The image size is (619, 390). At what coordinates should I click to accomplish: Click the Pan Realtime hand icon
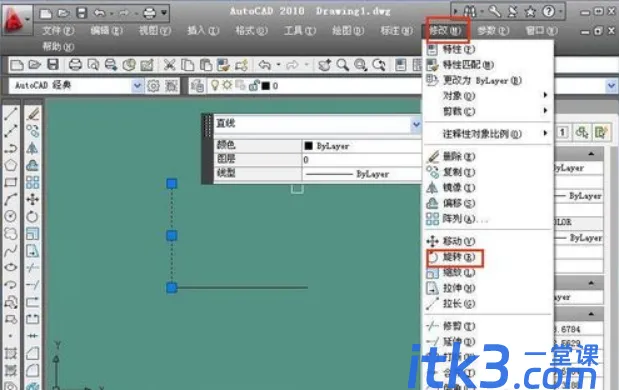coord(325,64)
